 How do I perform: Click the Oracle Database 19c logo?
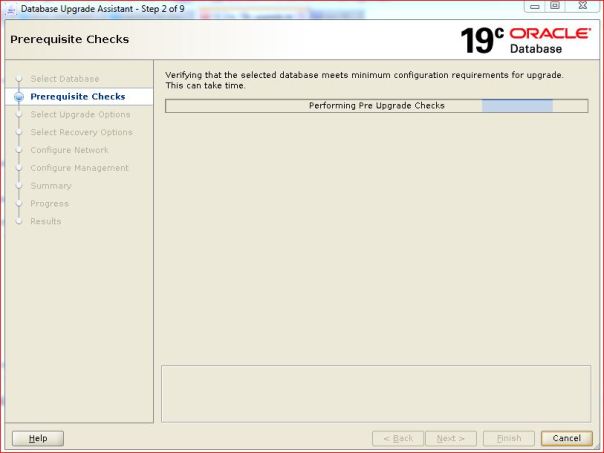526,39
